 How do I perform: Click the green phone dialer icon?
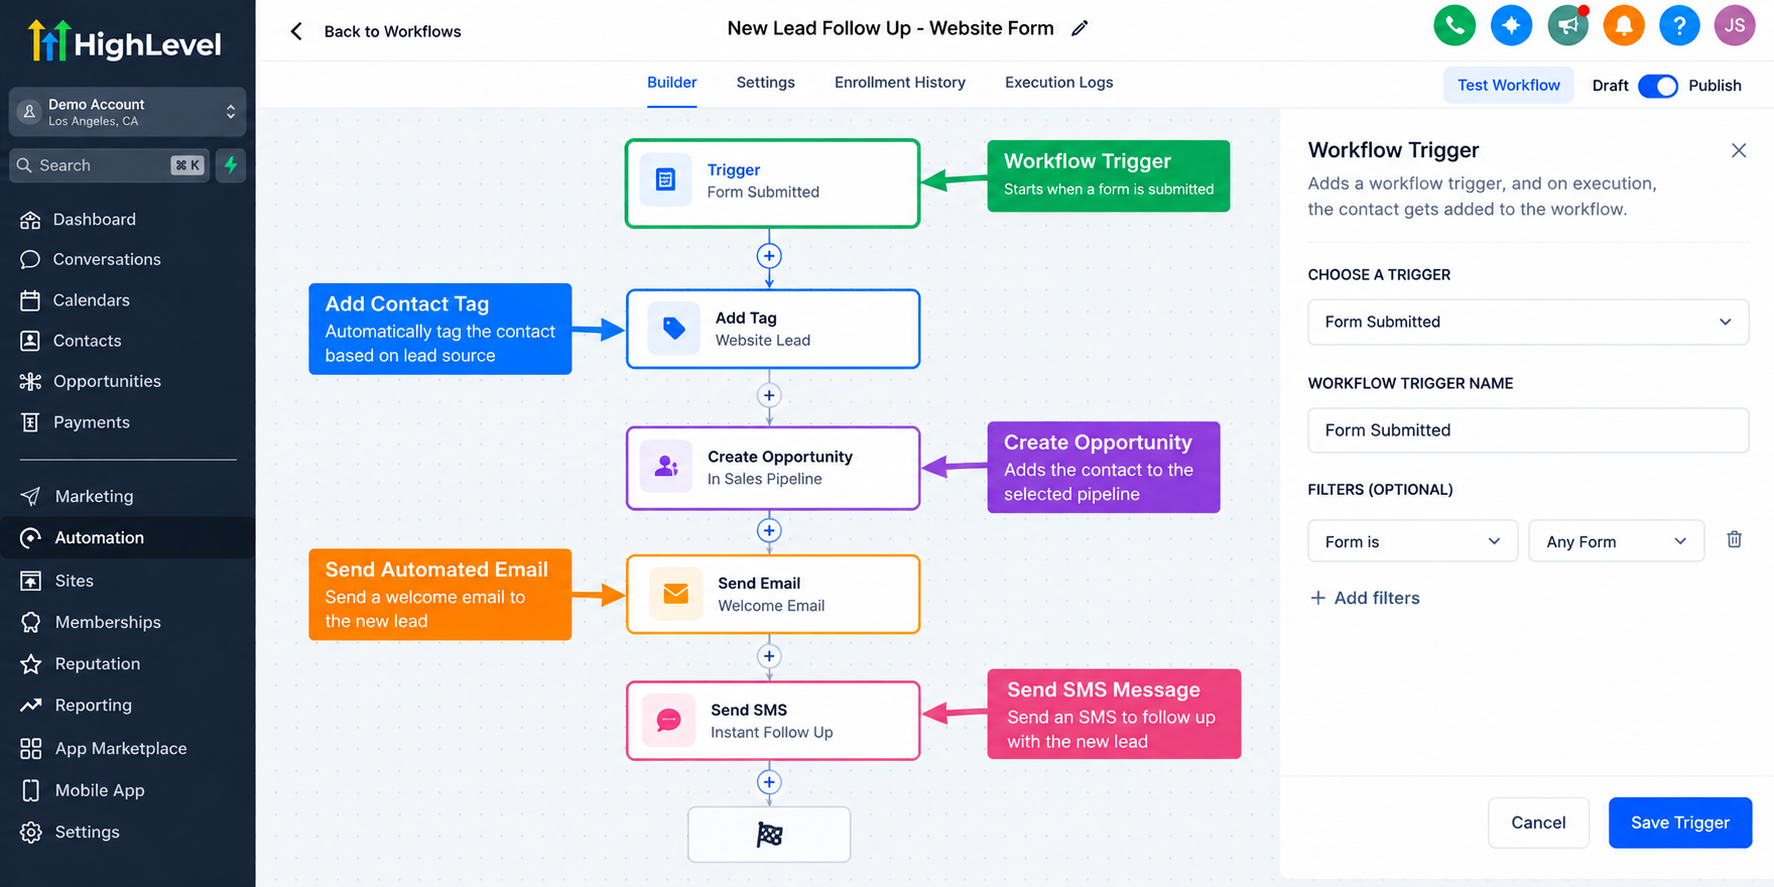pyautogui.click(x=1454, y=25)
